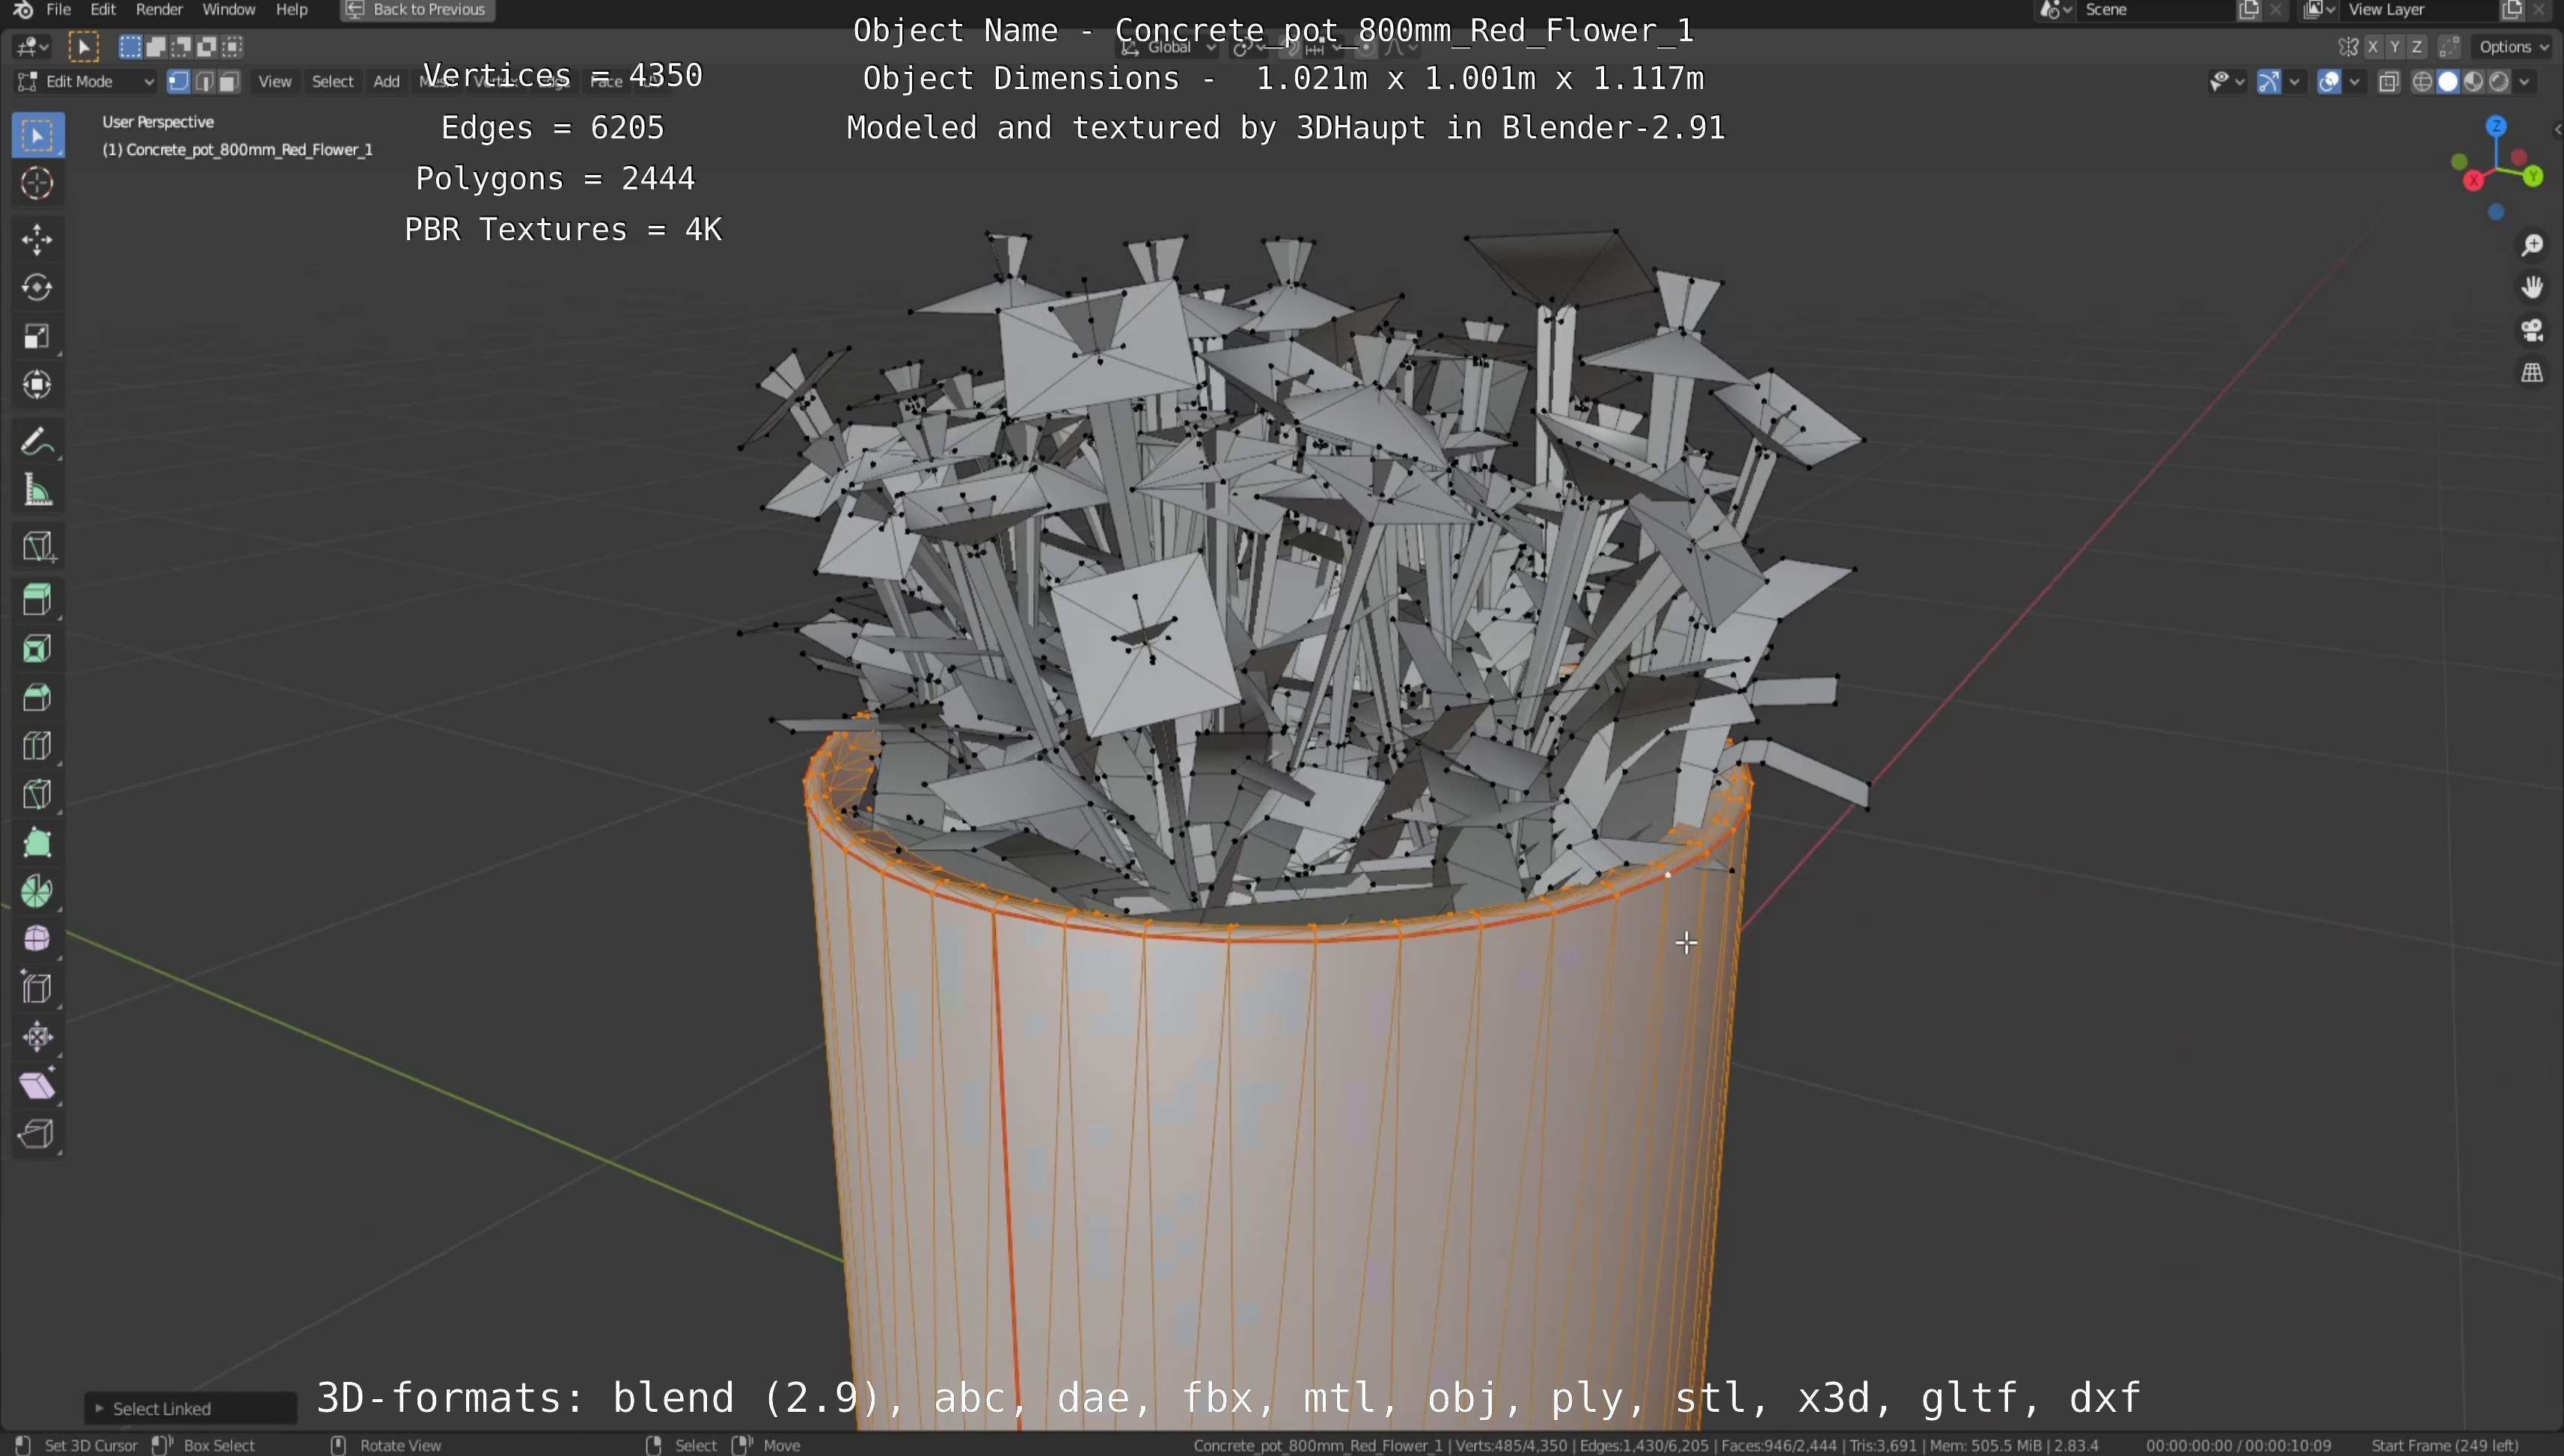This screenshot has height=1456, width=2564.
Task: Toggle Z axis mesh mirror
Action: [x=2416, y=47]
